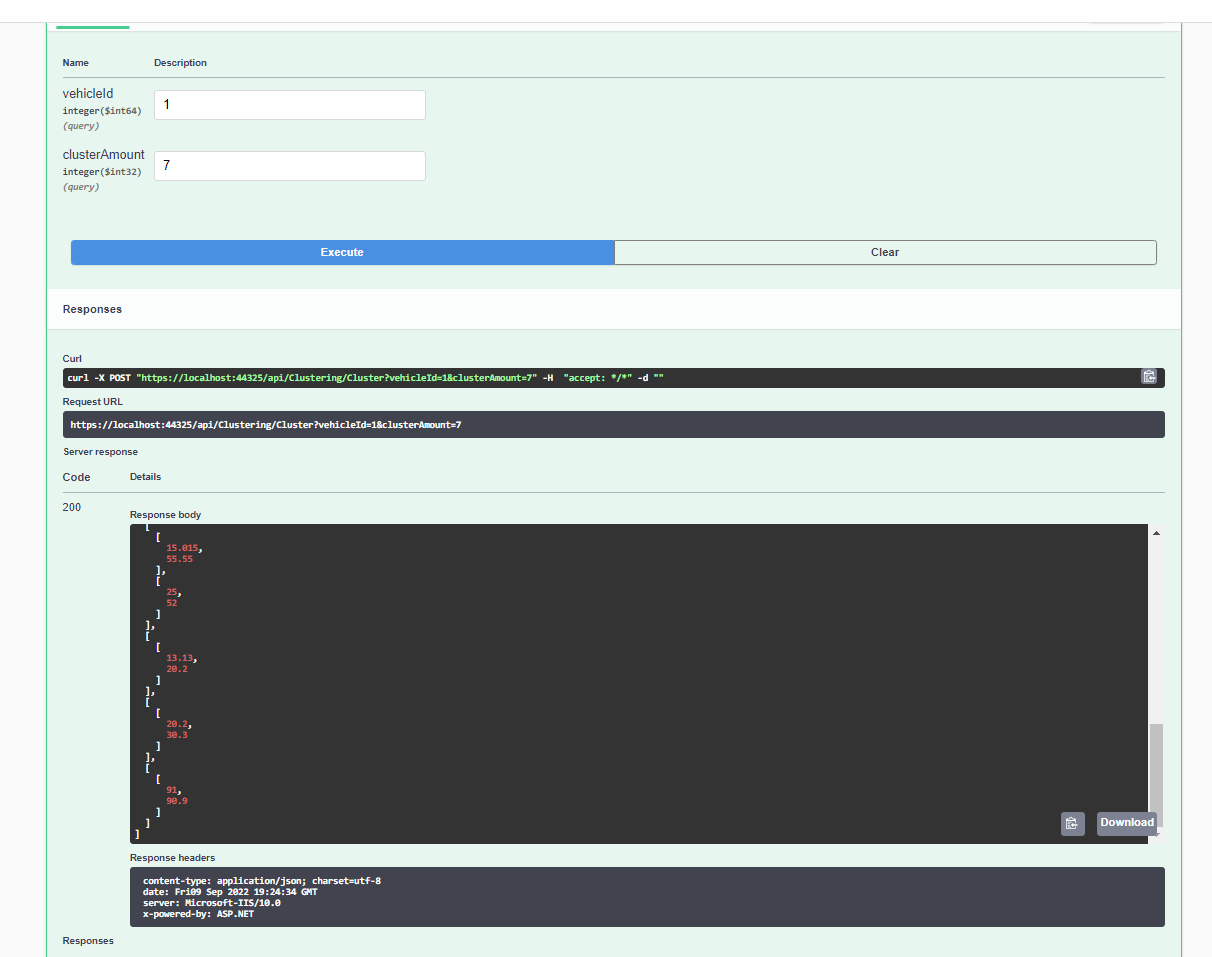The height and width of the screenshot is (957, 1212).
Task: Execute the Clustering API request
Action: (342, 252)
